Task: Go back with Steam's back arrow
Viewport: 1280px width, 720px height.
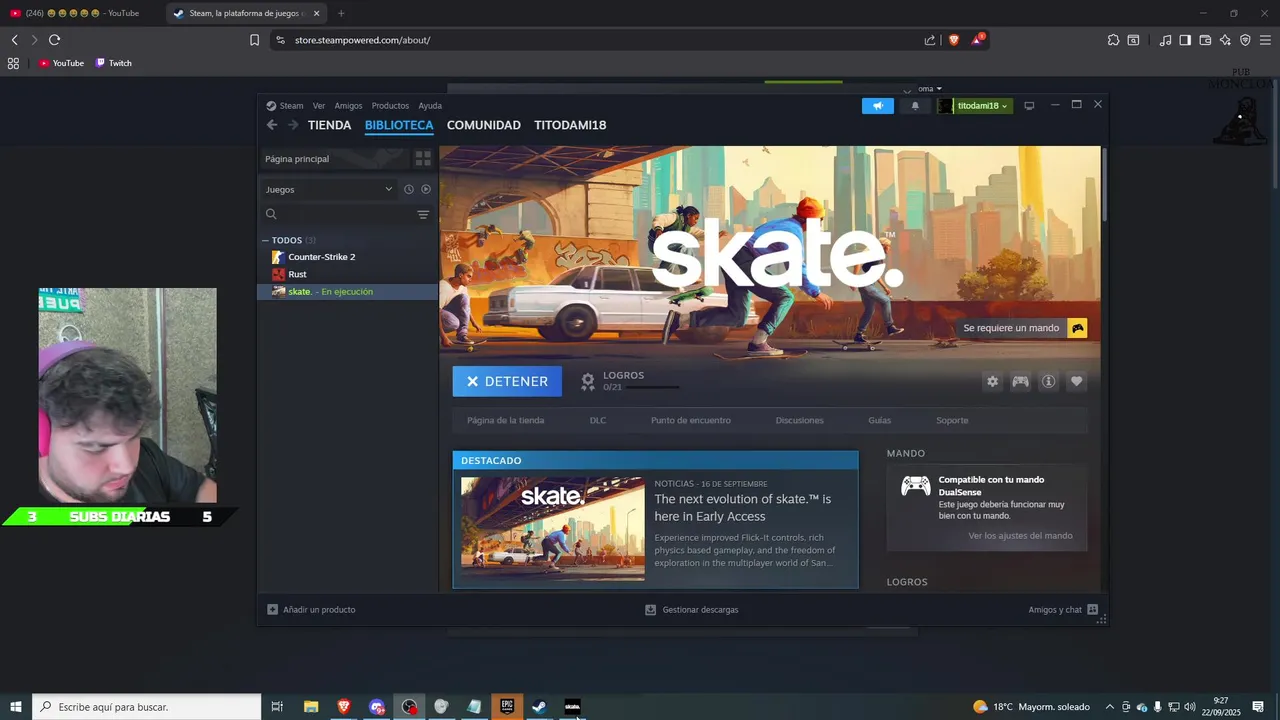Action: point(272,125)
